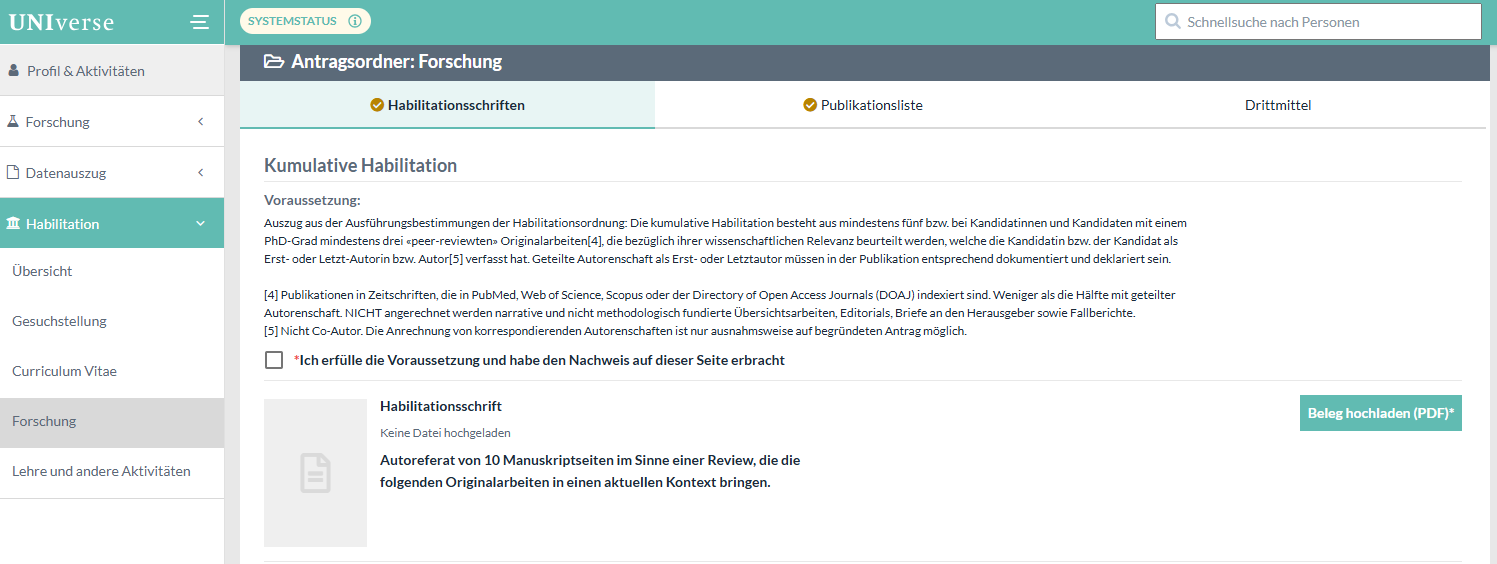Check the 'Ich erfülle die Voraussetzung' checkbox
This screenshot has height=564, width=1497.
point(274,360)
